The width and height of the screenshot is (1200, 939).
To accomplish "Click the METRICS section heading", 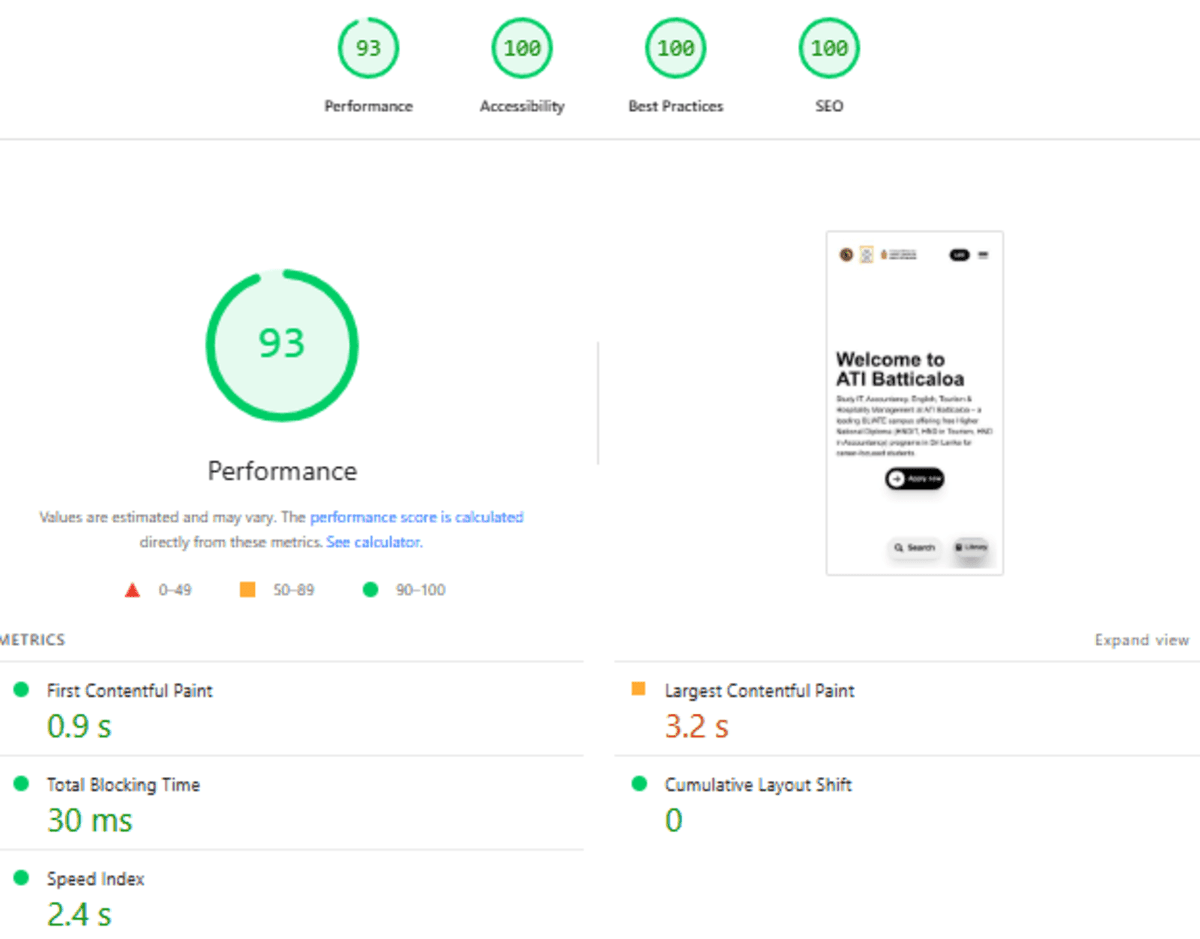I will click(x=32, y=640).
